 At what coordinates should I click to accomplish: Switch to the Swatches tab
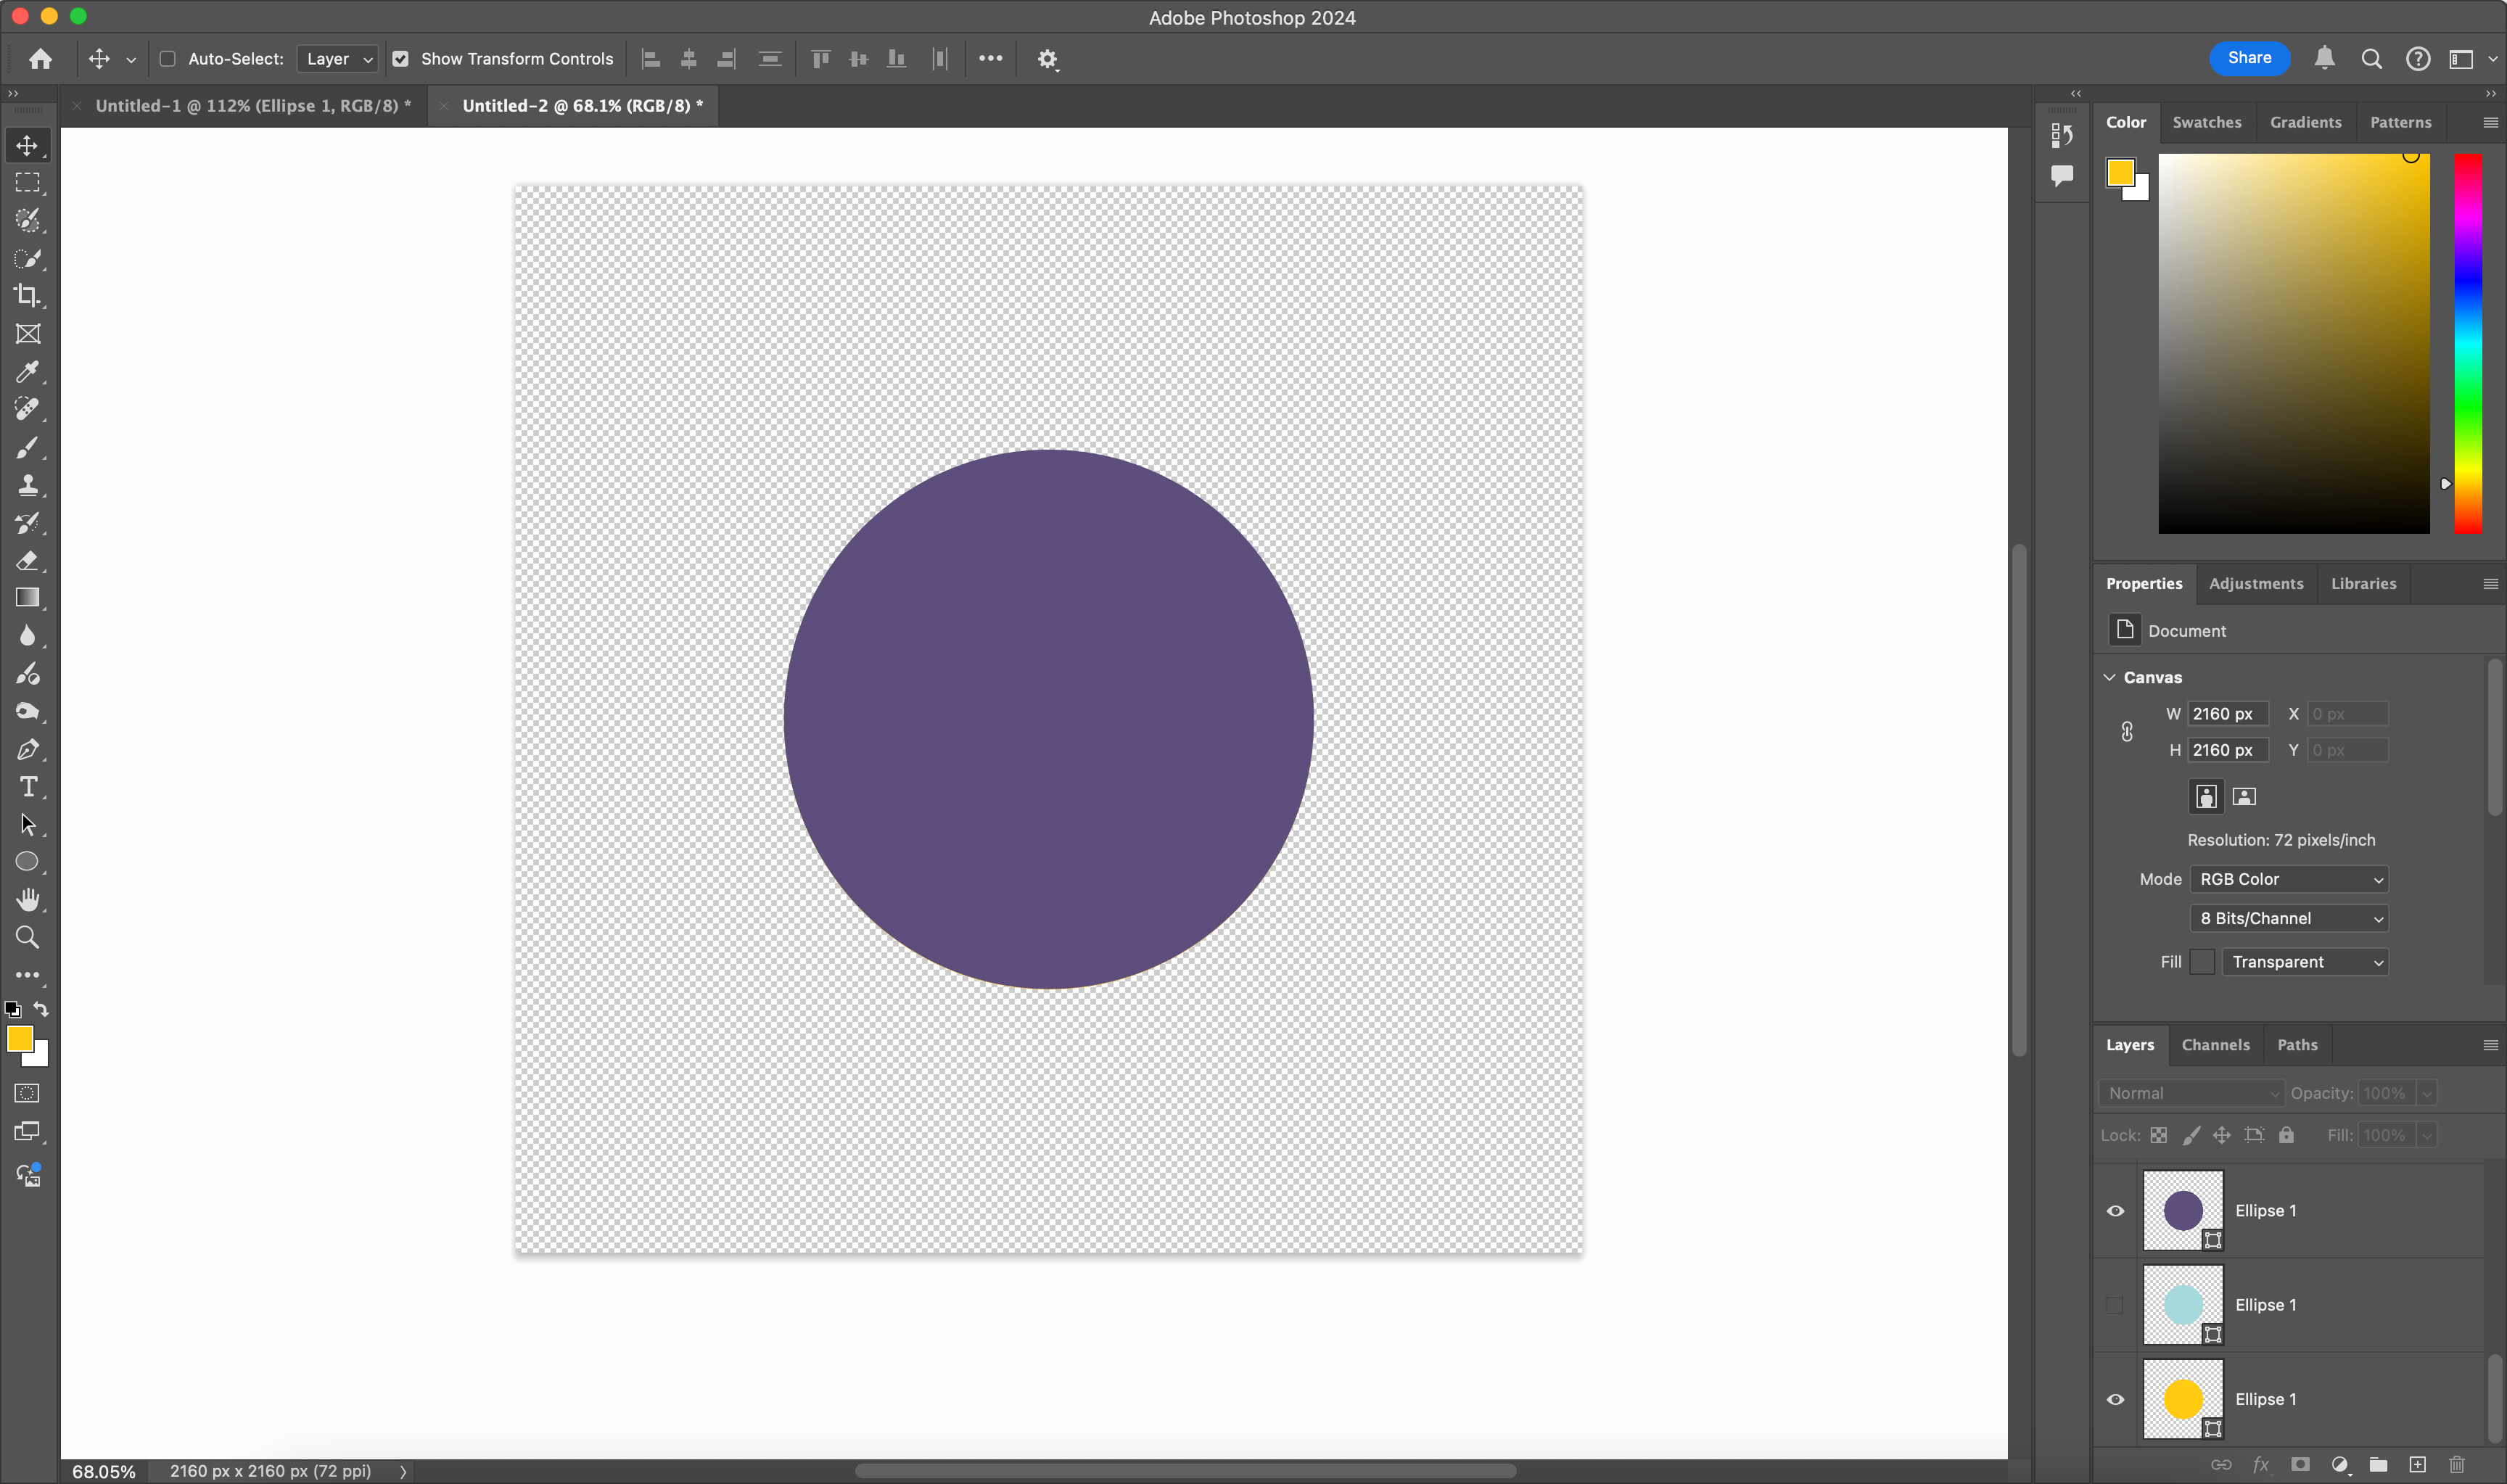tap(2207, 122)
